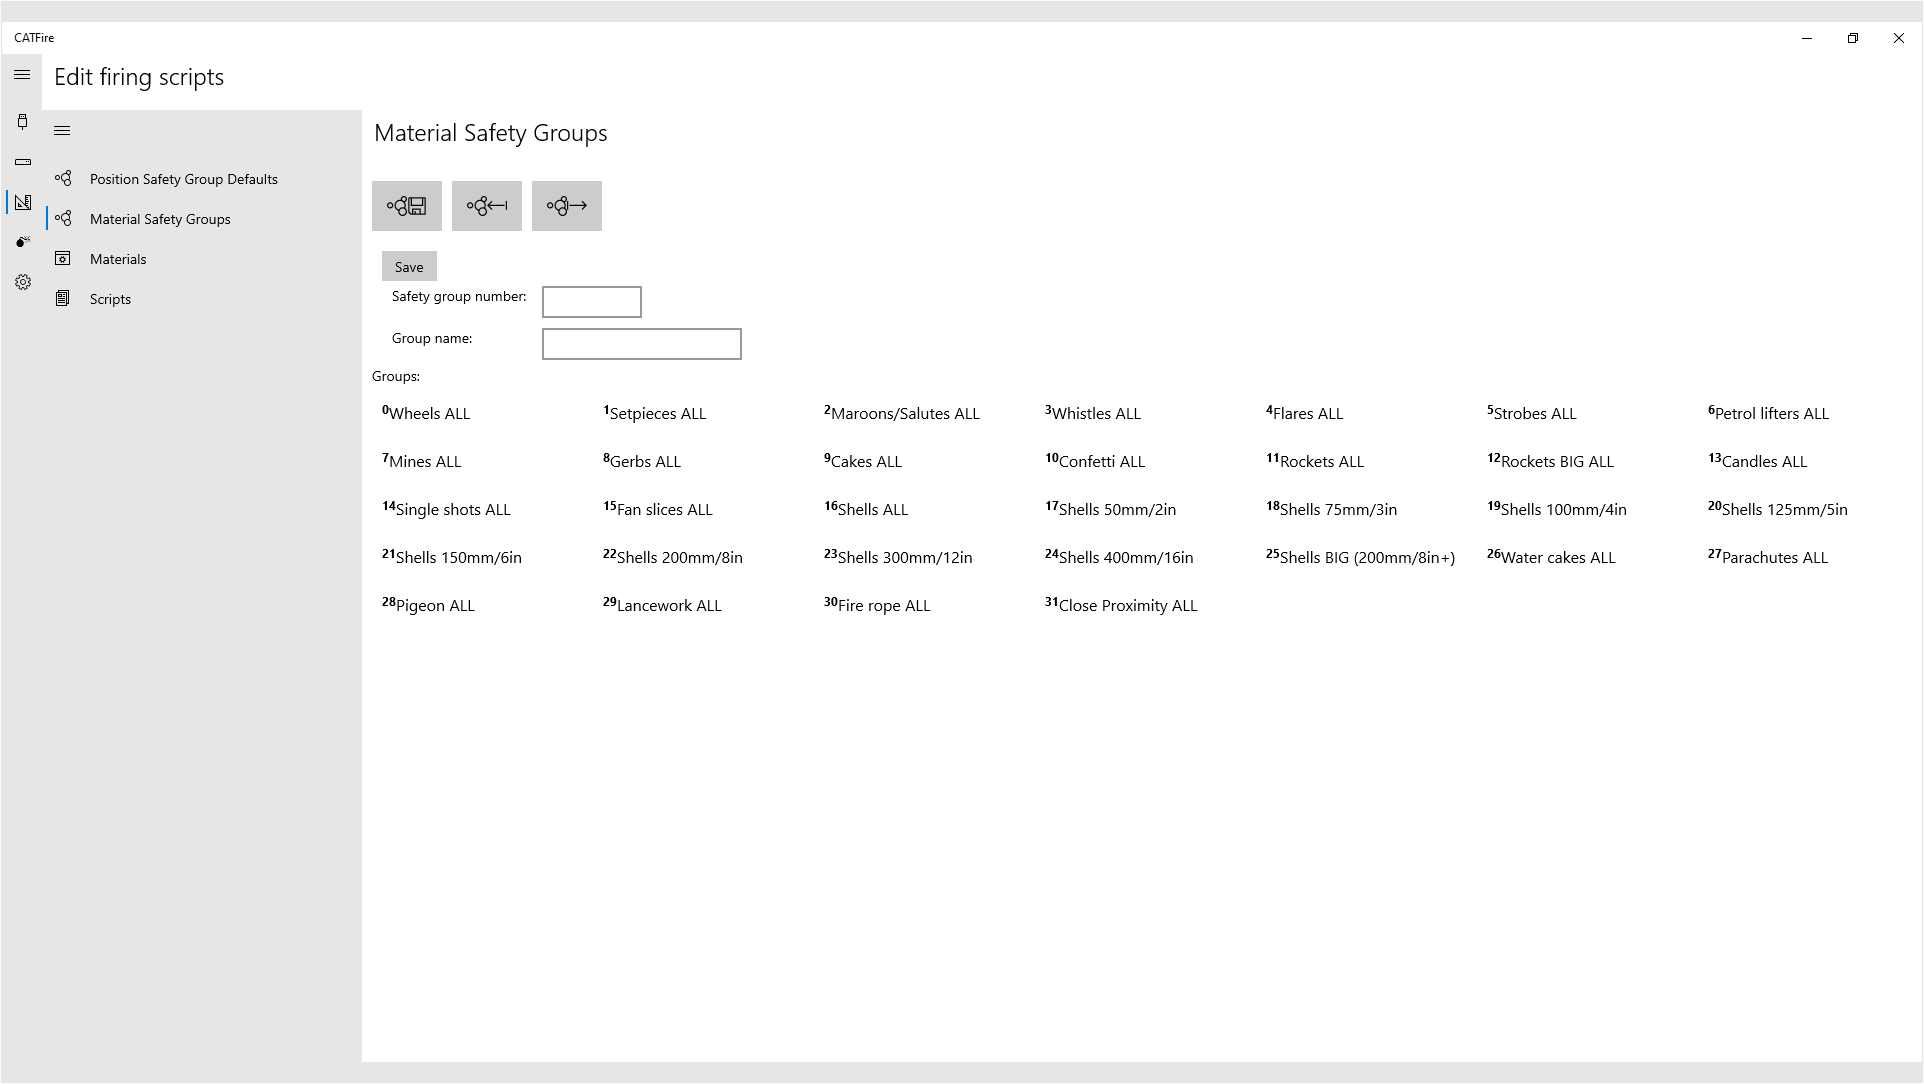Open Position Safety Group Defaults
1924x1084 pixels.
[183, 179]
